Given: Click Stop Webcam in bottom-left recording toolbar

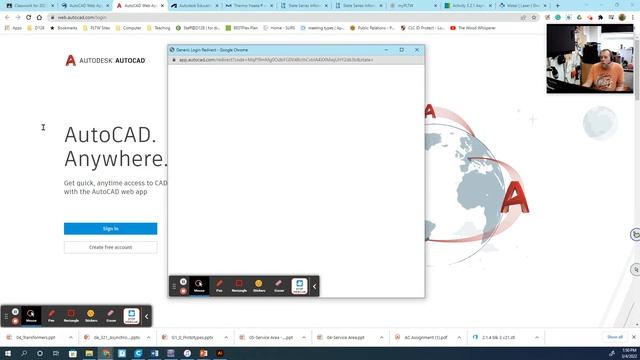Looking at the screenshot, I should tap(131, 316).
